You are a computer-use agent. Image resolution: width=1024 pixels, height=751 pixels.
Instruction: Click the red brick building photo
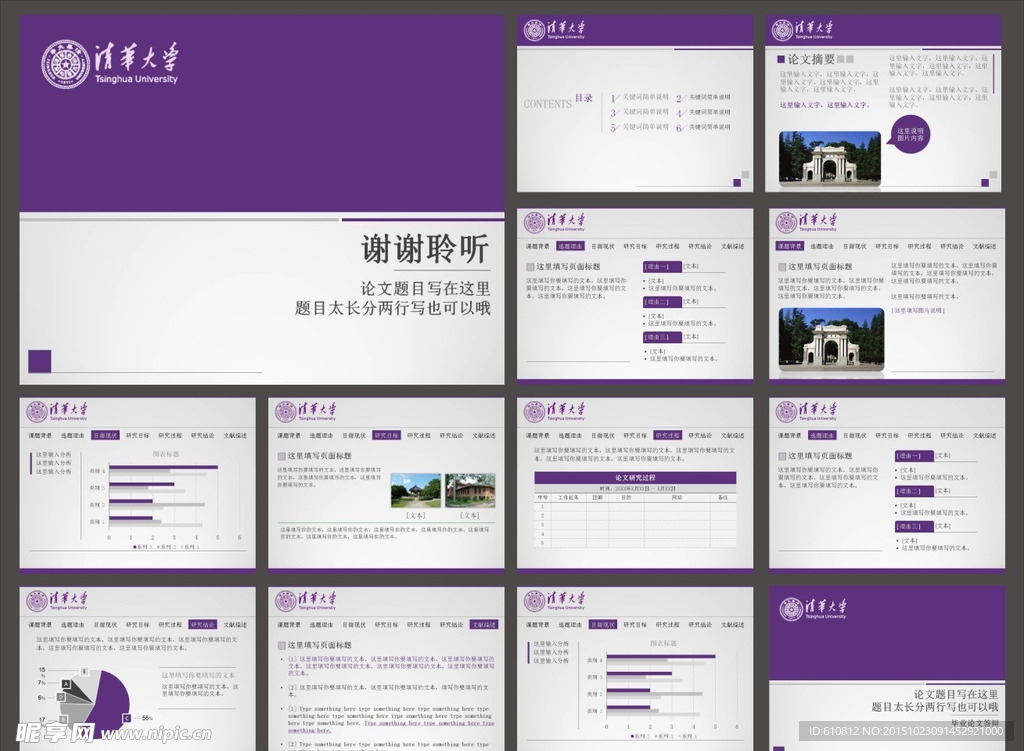point(470,490)
